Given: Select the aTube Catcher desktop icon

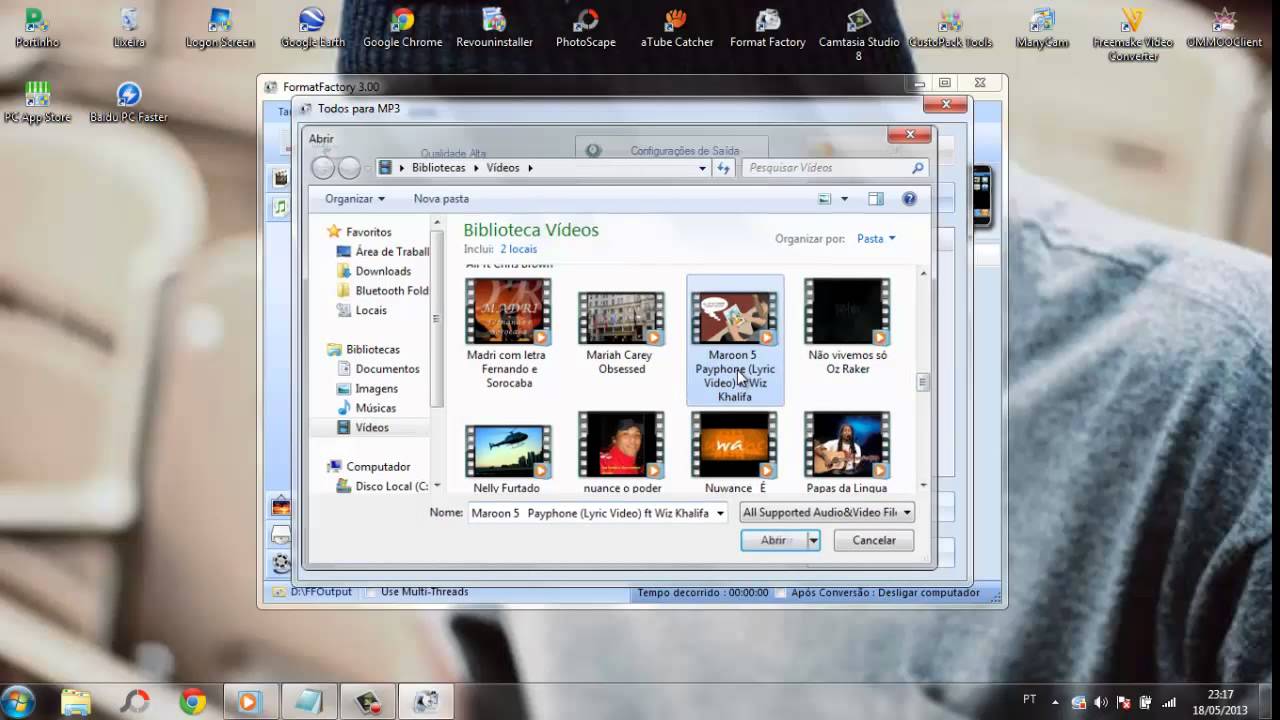Looking at the screenshot, I should 677,28.
